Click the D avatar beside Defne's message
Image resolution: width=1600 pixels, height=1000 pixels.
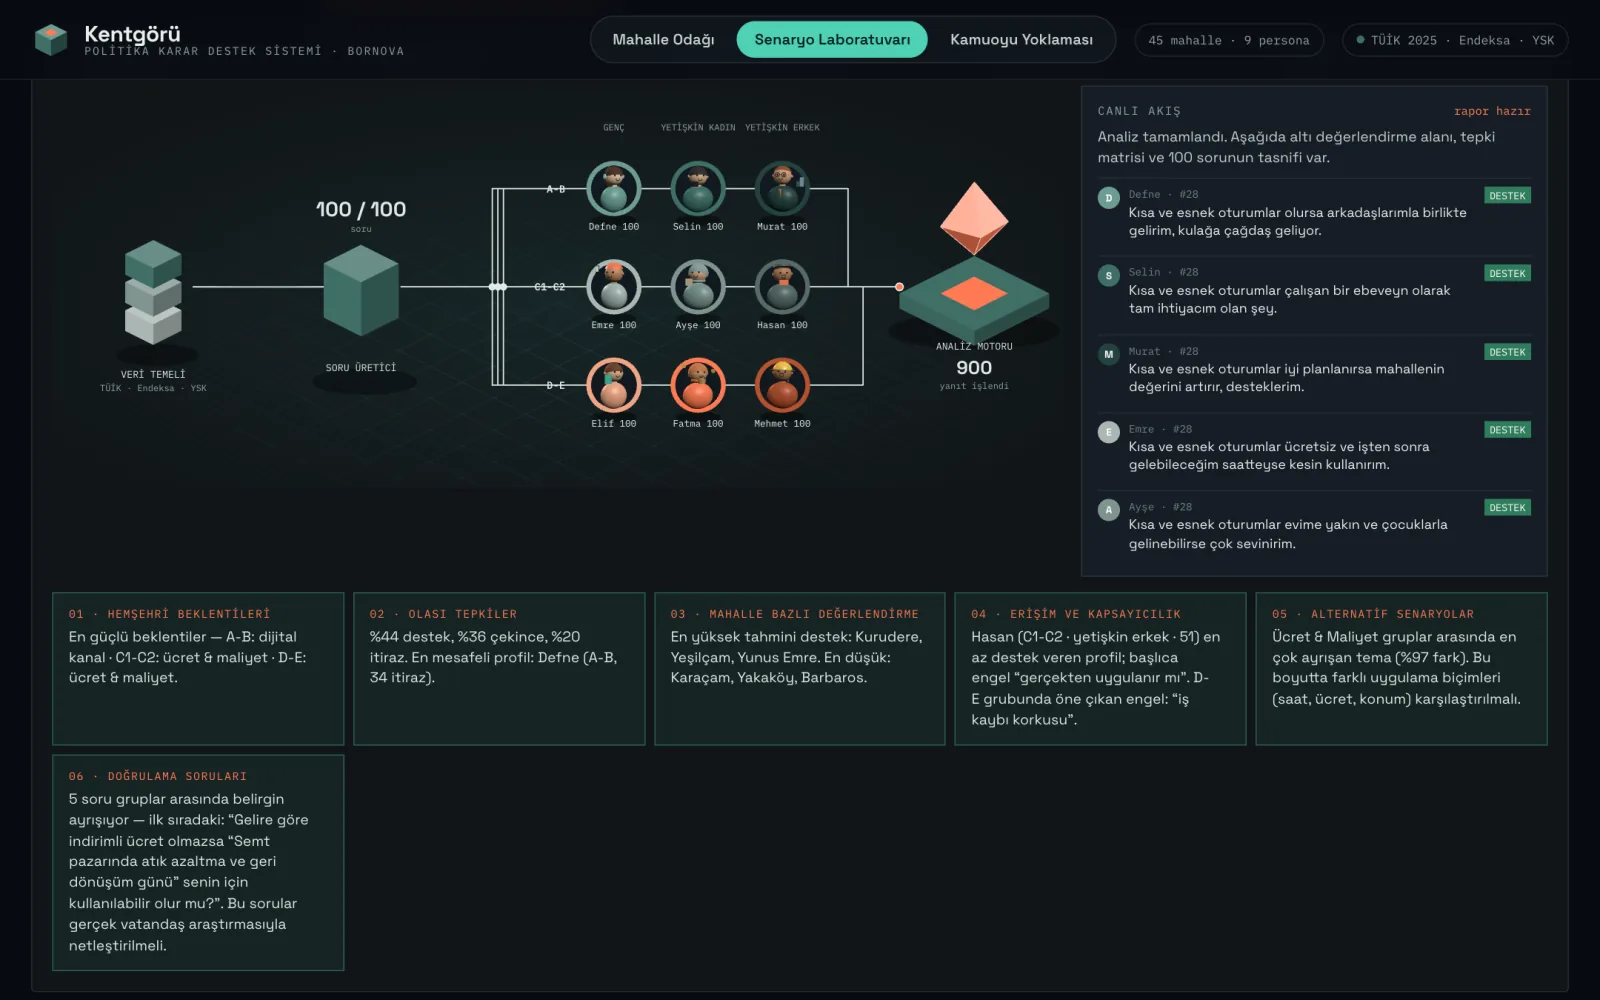click(1108, 198)
